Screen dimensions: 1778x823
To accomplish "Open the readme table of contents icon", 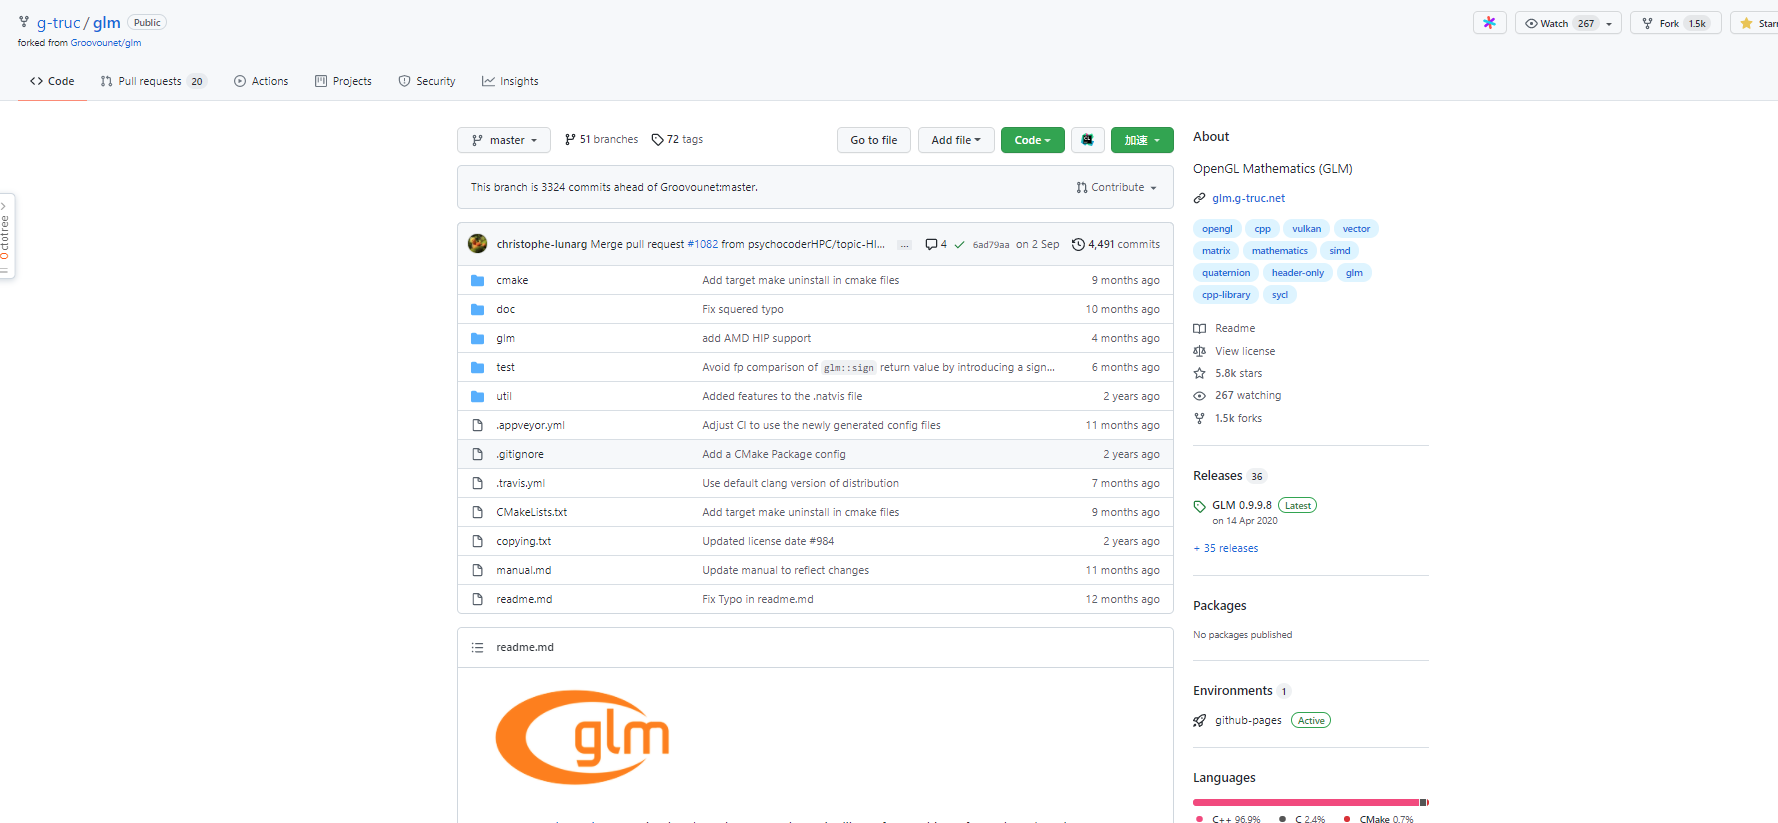I will point(478,647).
